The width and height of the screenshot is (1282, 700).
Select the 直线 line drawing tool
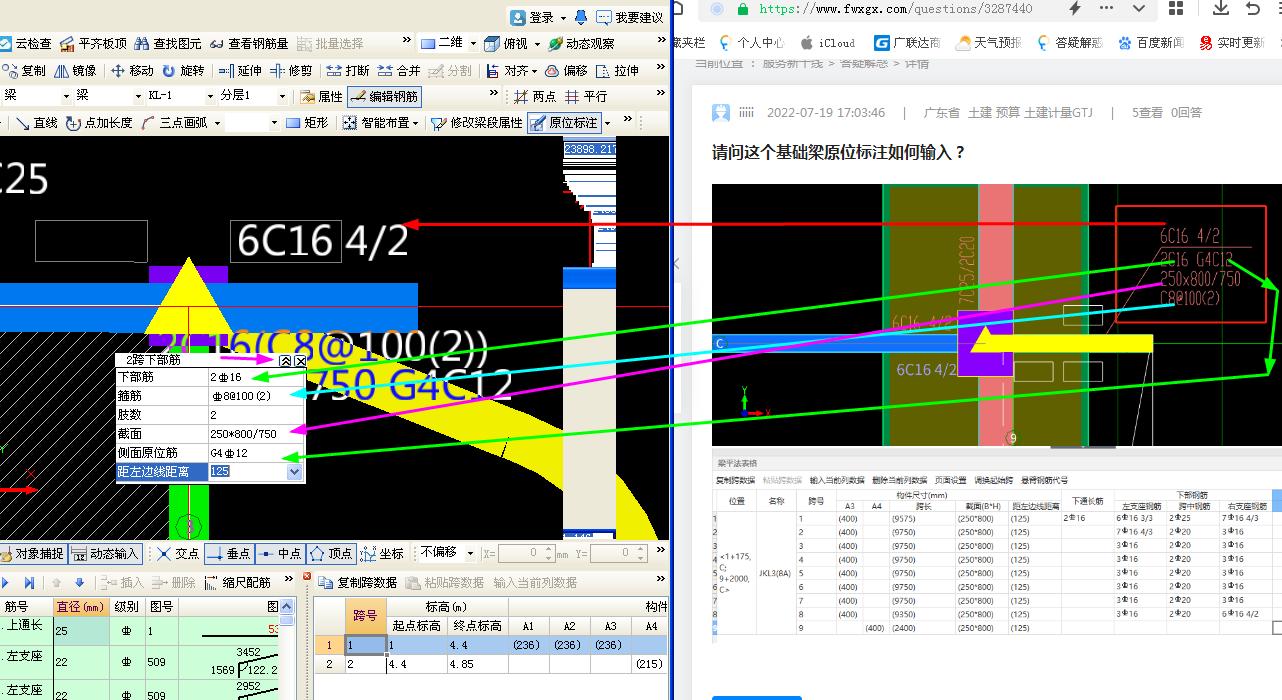tap(37, 123)
